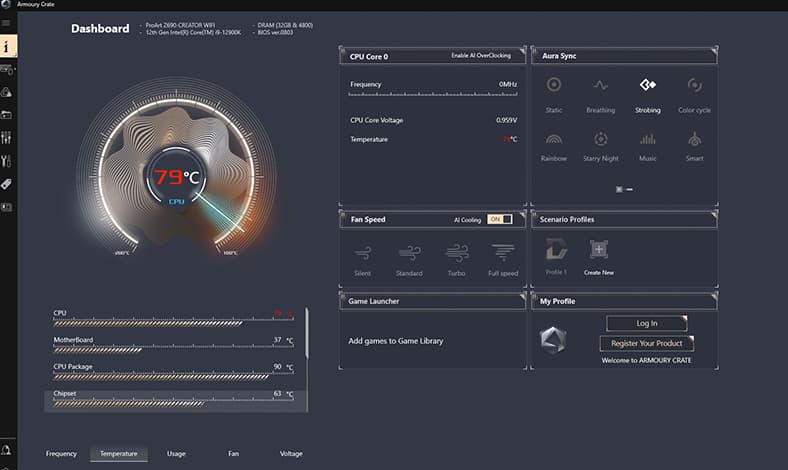Open the Game Library folder sidebar icon
788x470 pixels.
pyautogui.click(x=6, y=115)
